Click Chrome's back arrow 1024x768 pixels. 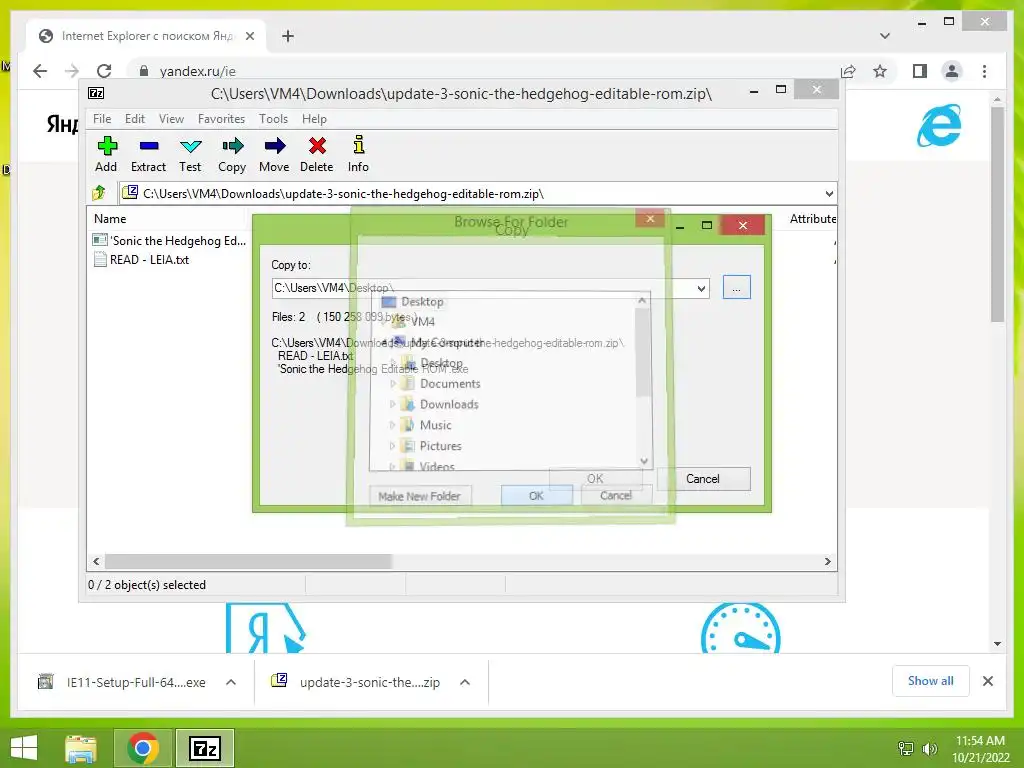pos(40,71)
